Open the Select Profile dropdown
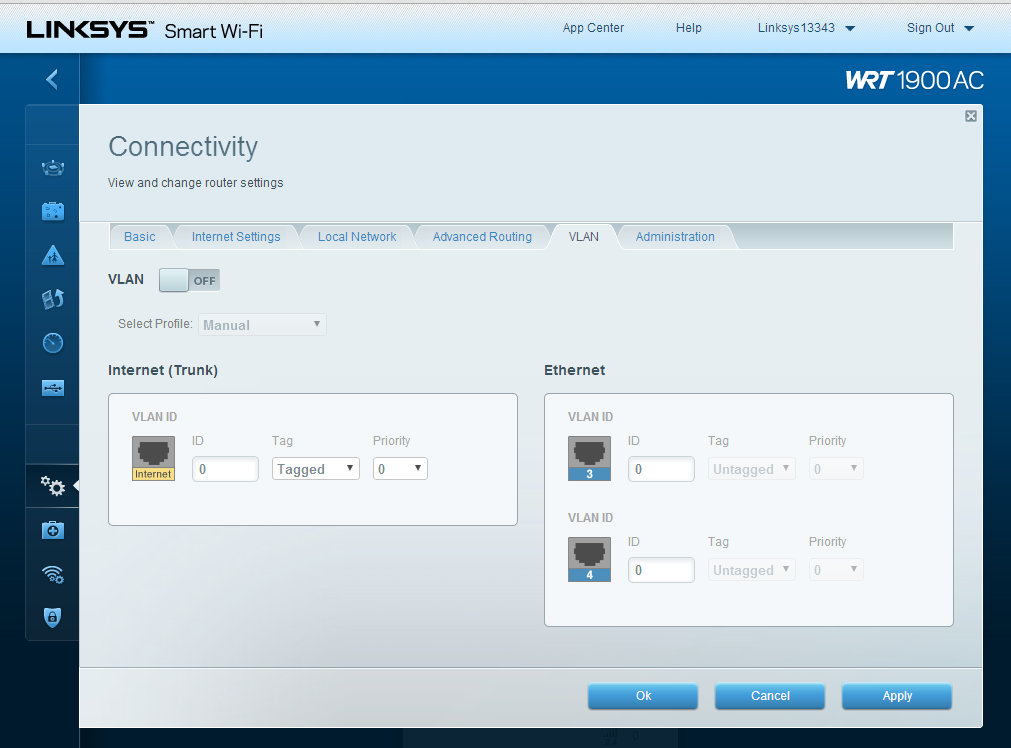 [262, 324]
